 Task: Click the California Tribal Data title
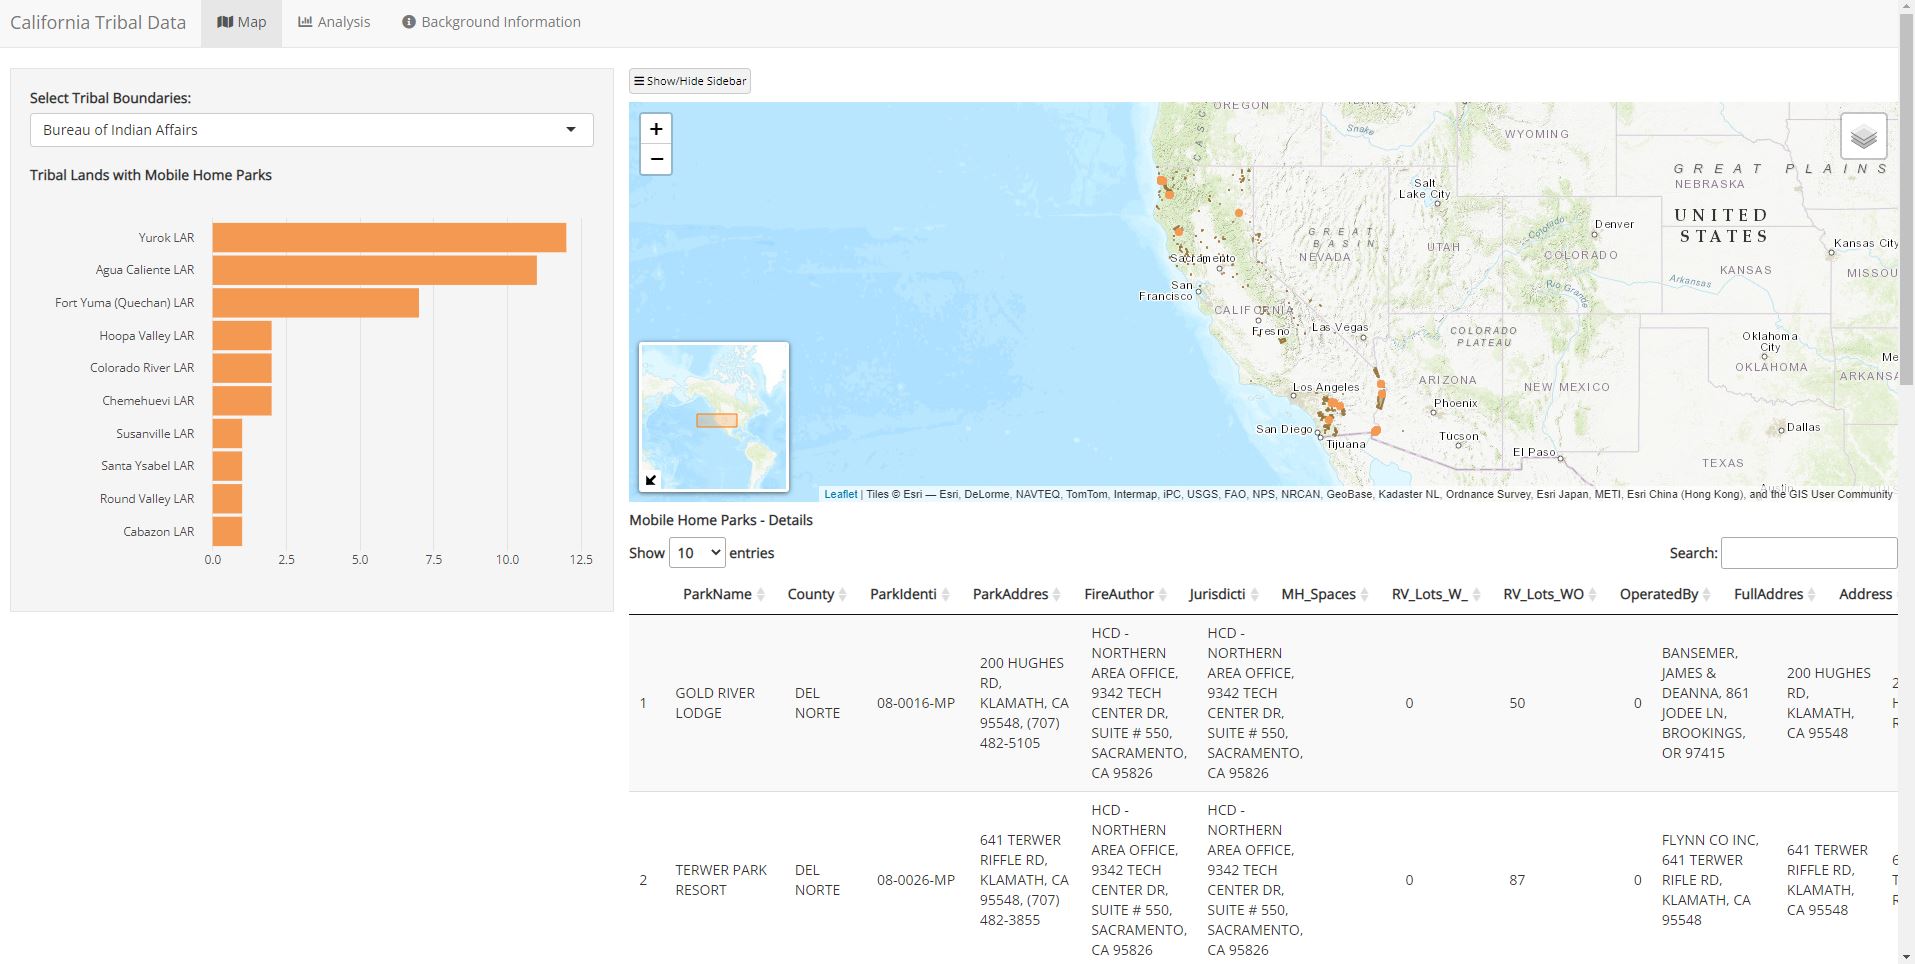coord(98,23)
